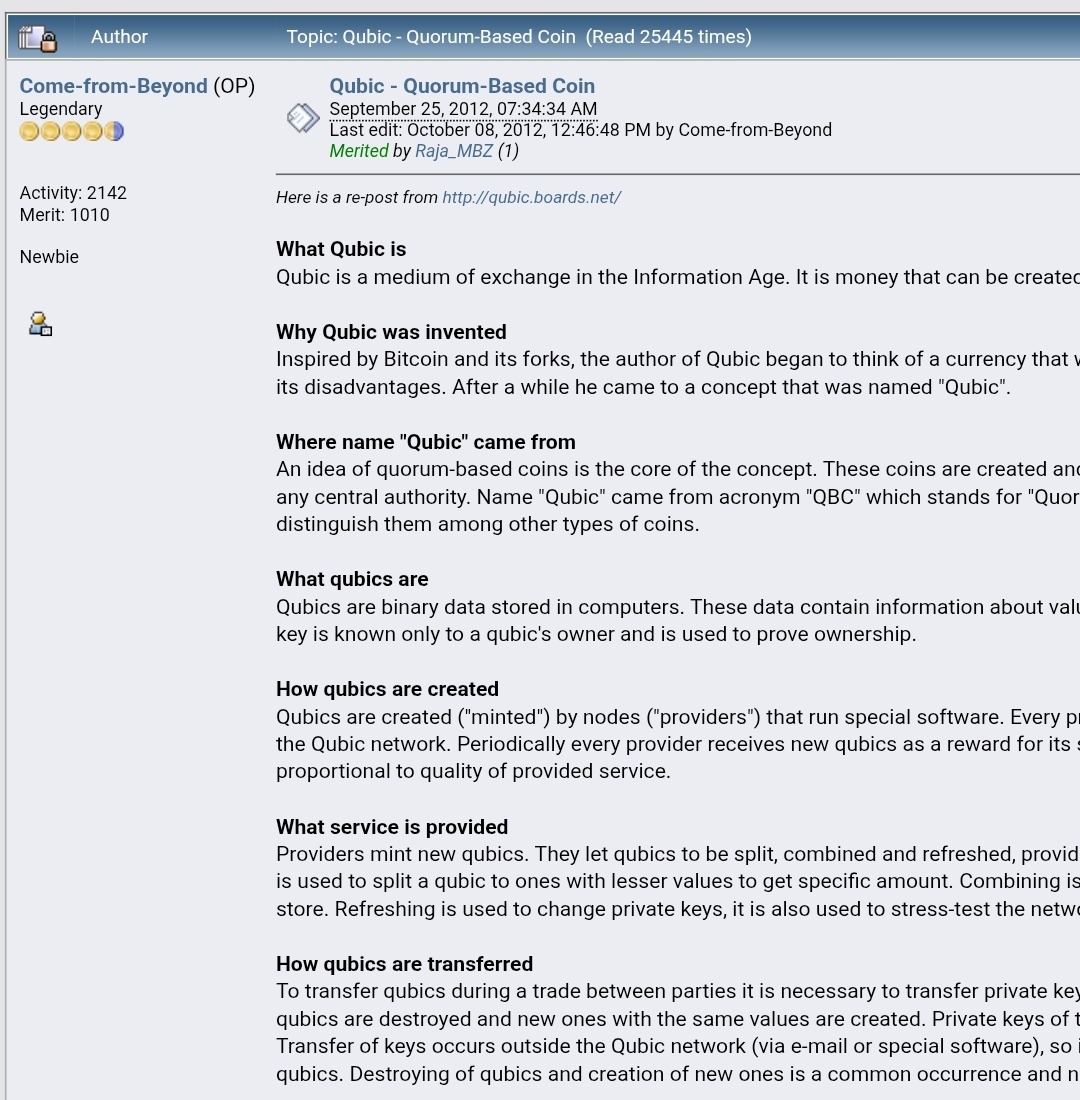The height and width of the screenshot is (1100, 1080).
Task: Click the 'What Qubic is' heading
Action: 341,249
